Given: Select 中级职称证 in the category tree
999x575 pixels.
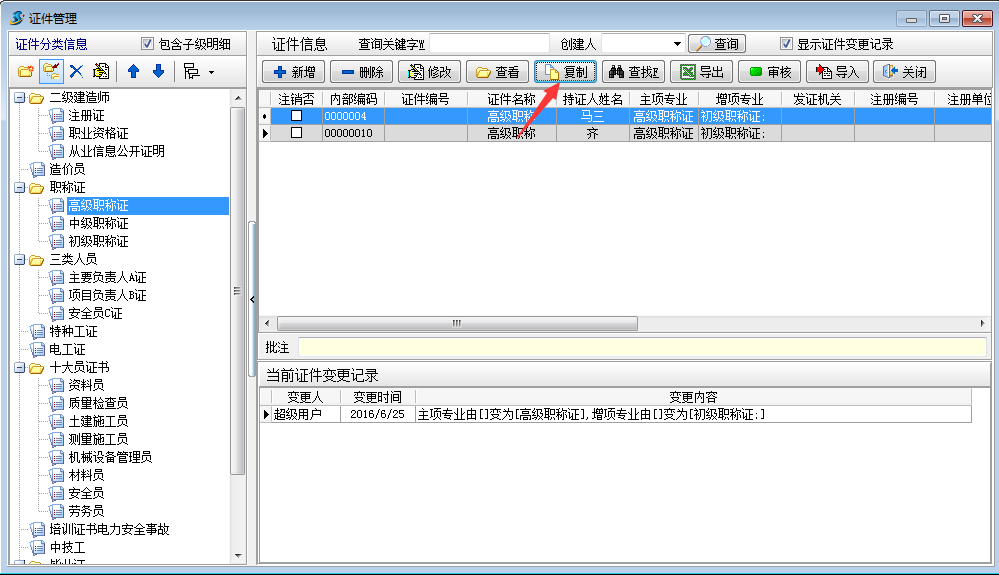Looking at the screenshot, I should point(98,224).
